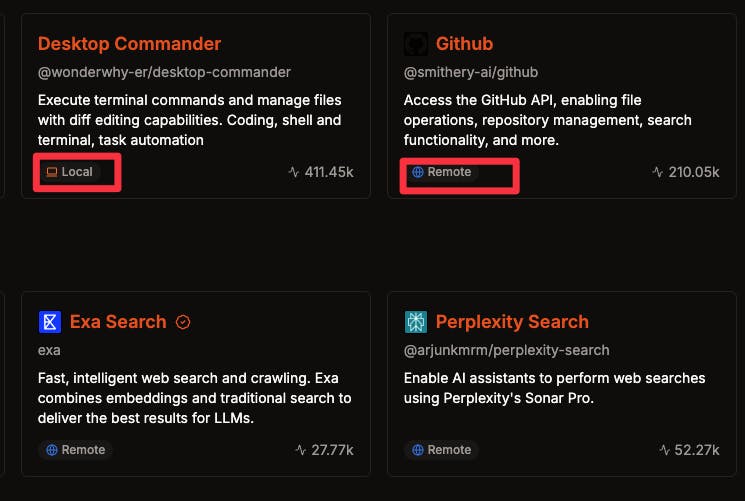Click the Exa Search blue logo icon
Image resolution: width=745 pixels, height=501 pixels.
click(50, 322)
